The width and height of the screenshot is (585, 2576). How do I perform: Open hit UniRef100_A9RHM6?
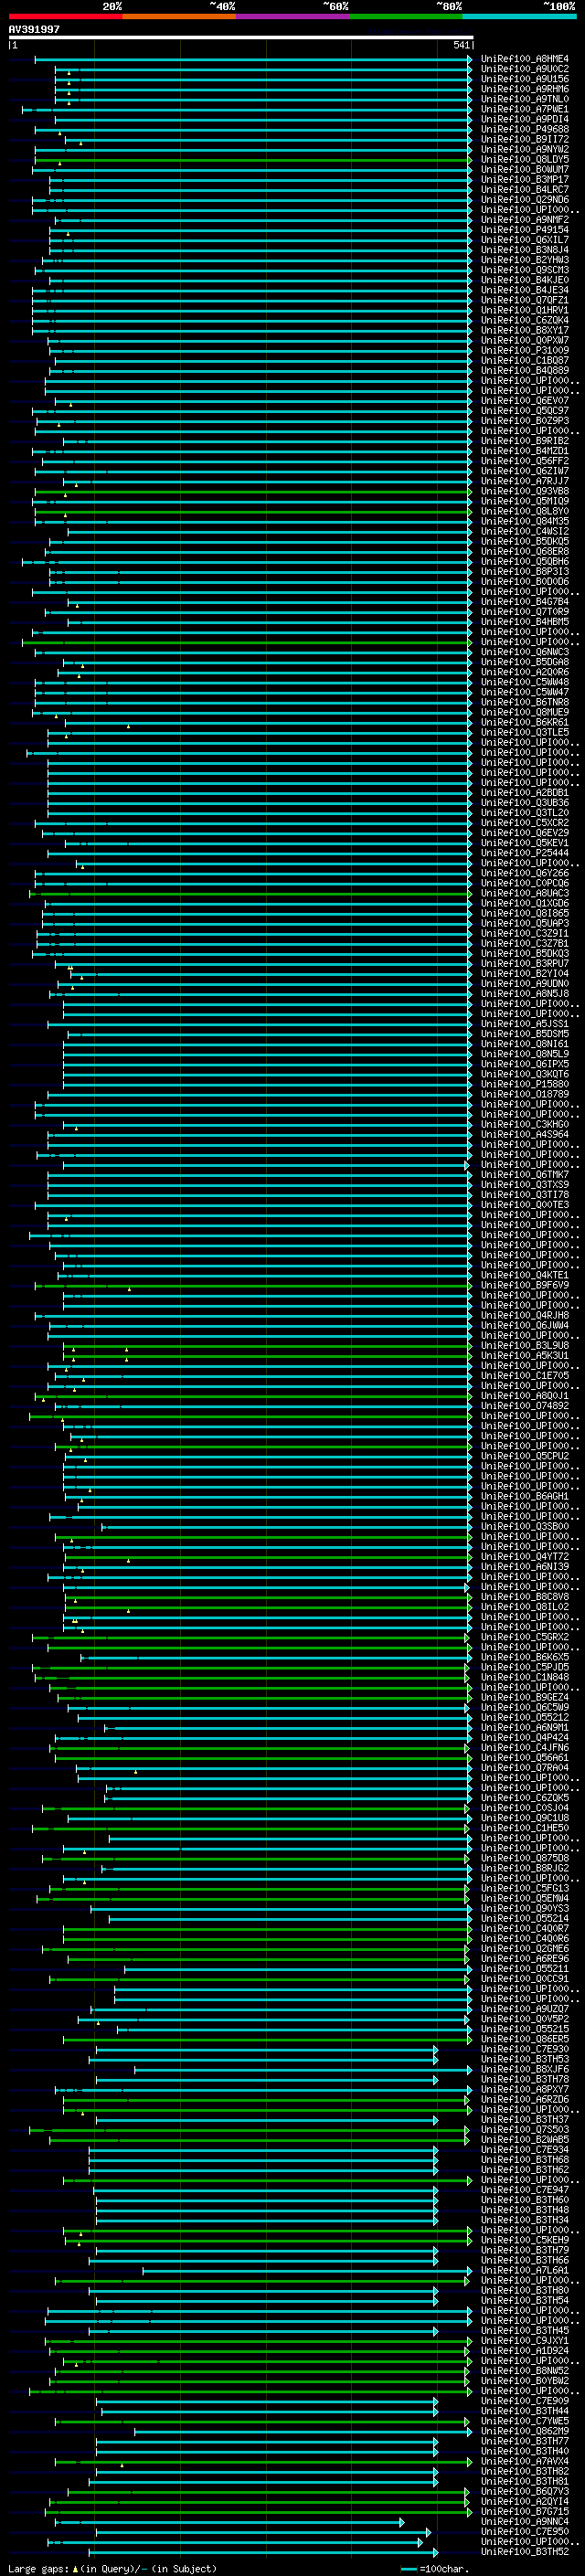click(x=525, y=89)
